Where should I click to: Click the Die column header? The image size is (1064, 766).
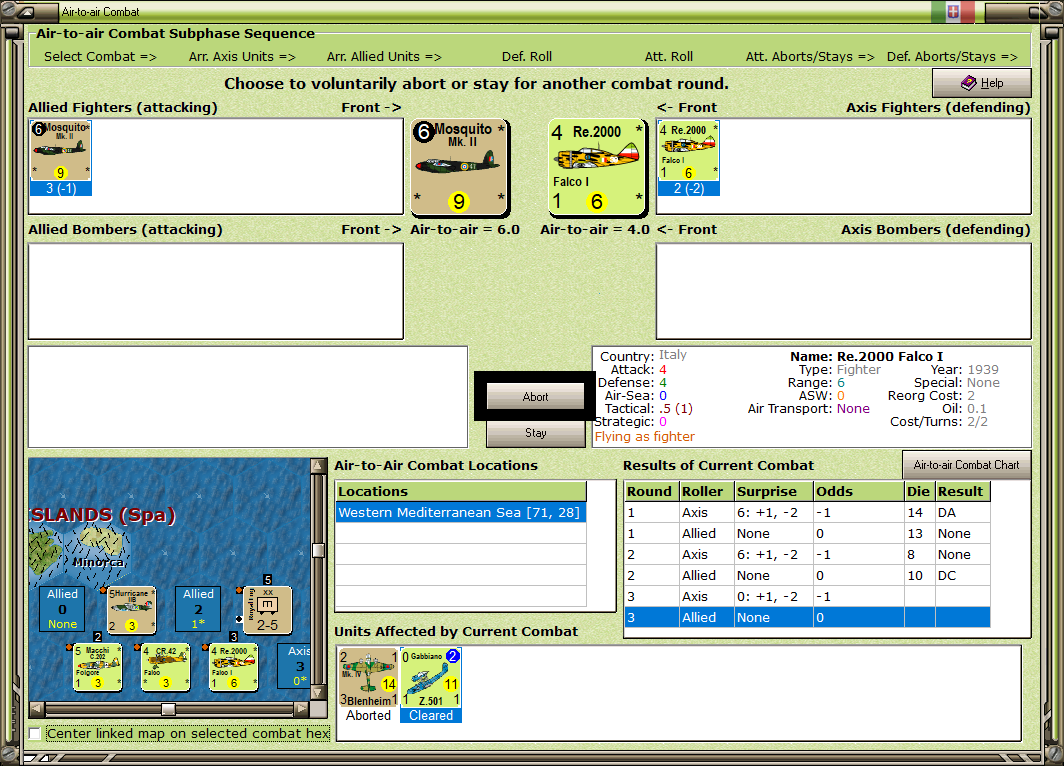pyautogui.click(x=919, y=491)
